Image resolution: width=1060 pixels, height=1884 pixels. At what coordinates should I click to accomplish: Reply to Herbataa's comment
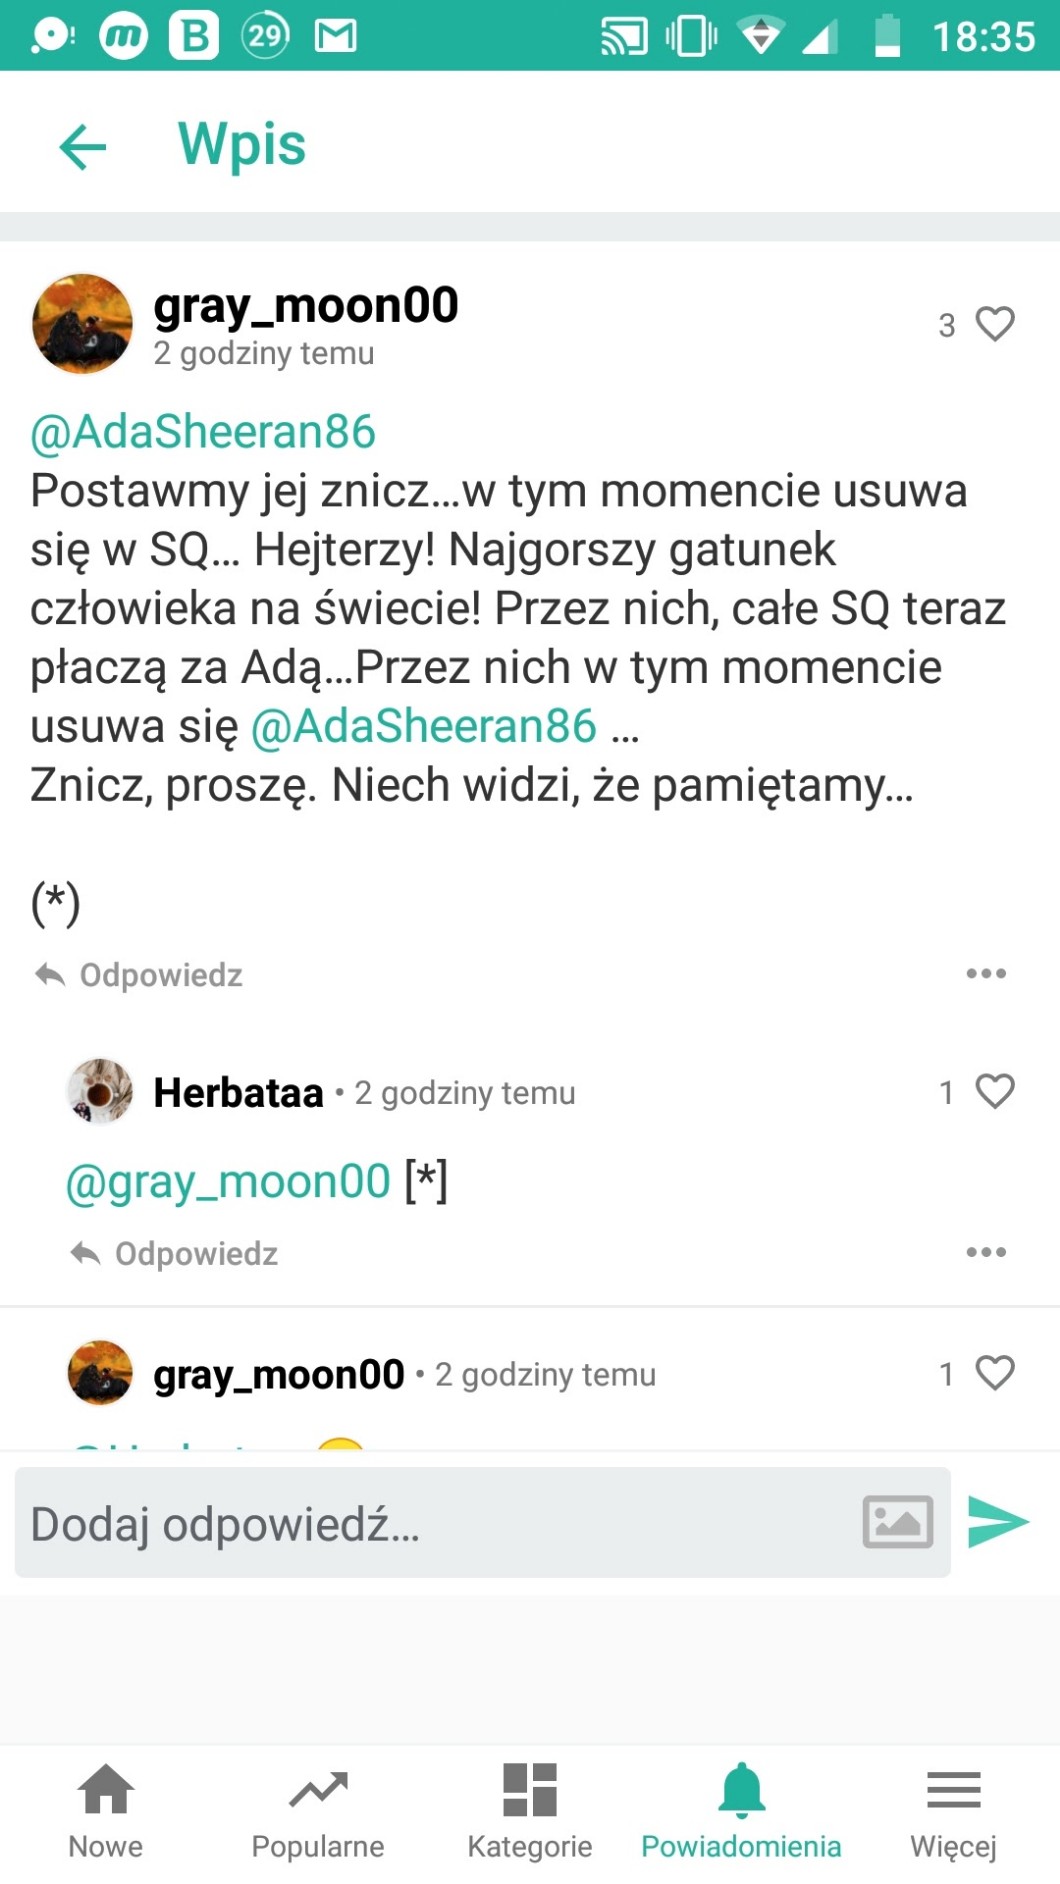pos(175,1254)
